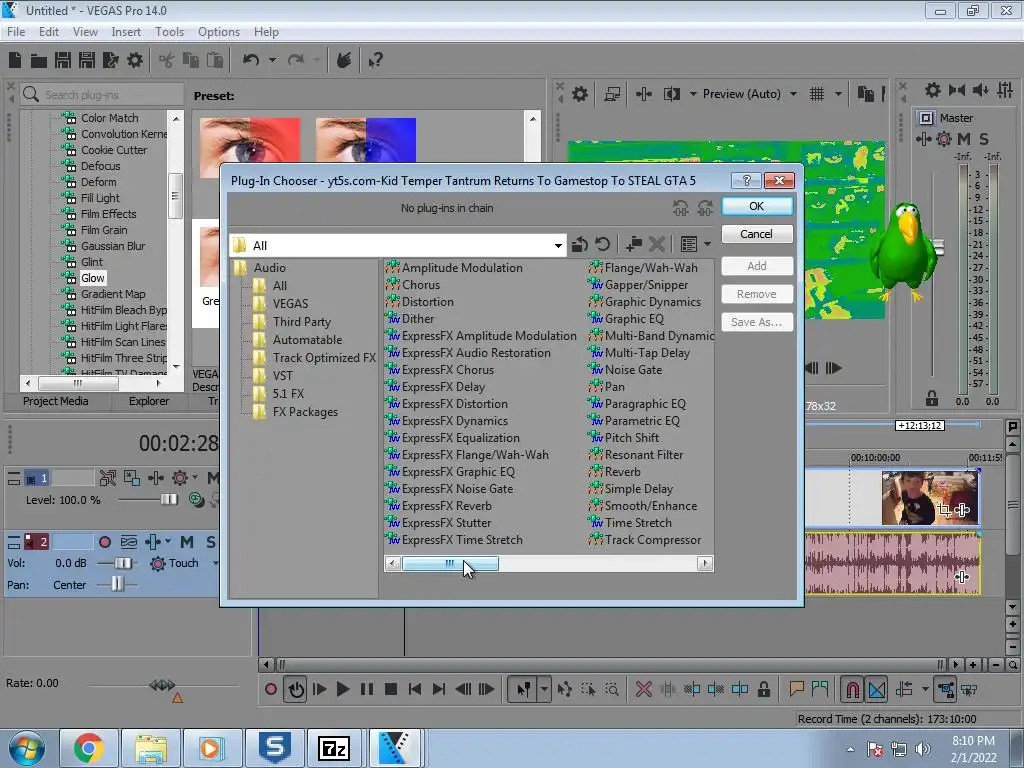This screenshot has height=768, width=1024.
Task: Open the Views dropdown arrow in Plug-In Chooser
Action: (x=707, y=245)
